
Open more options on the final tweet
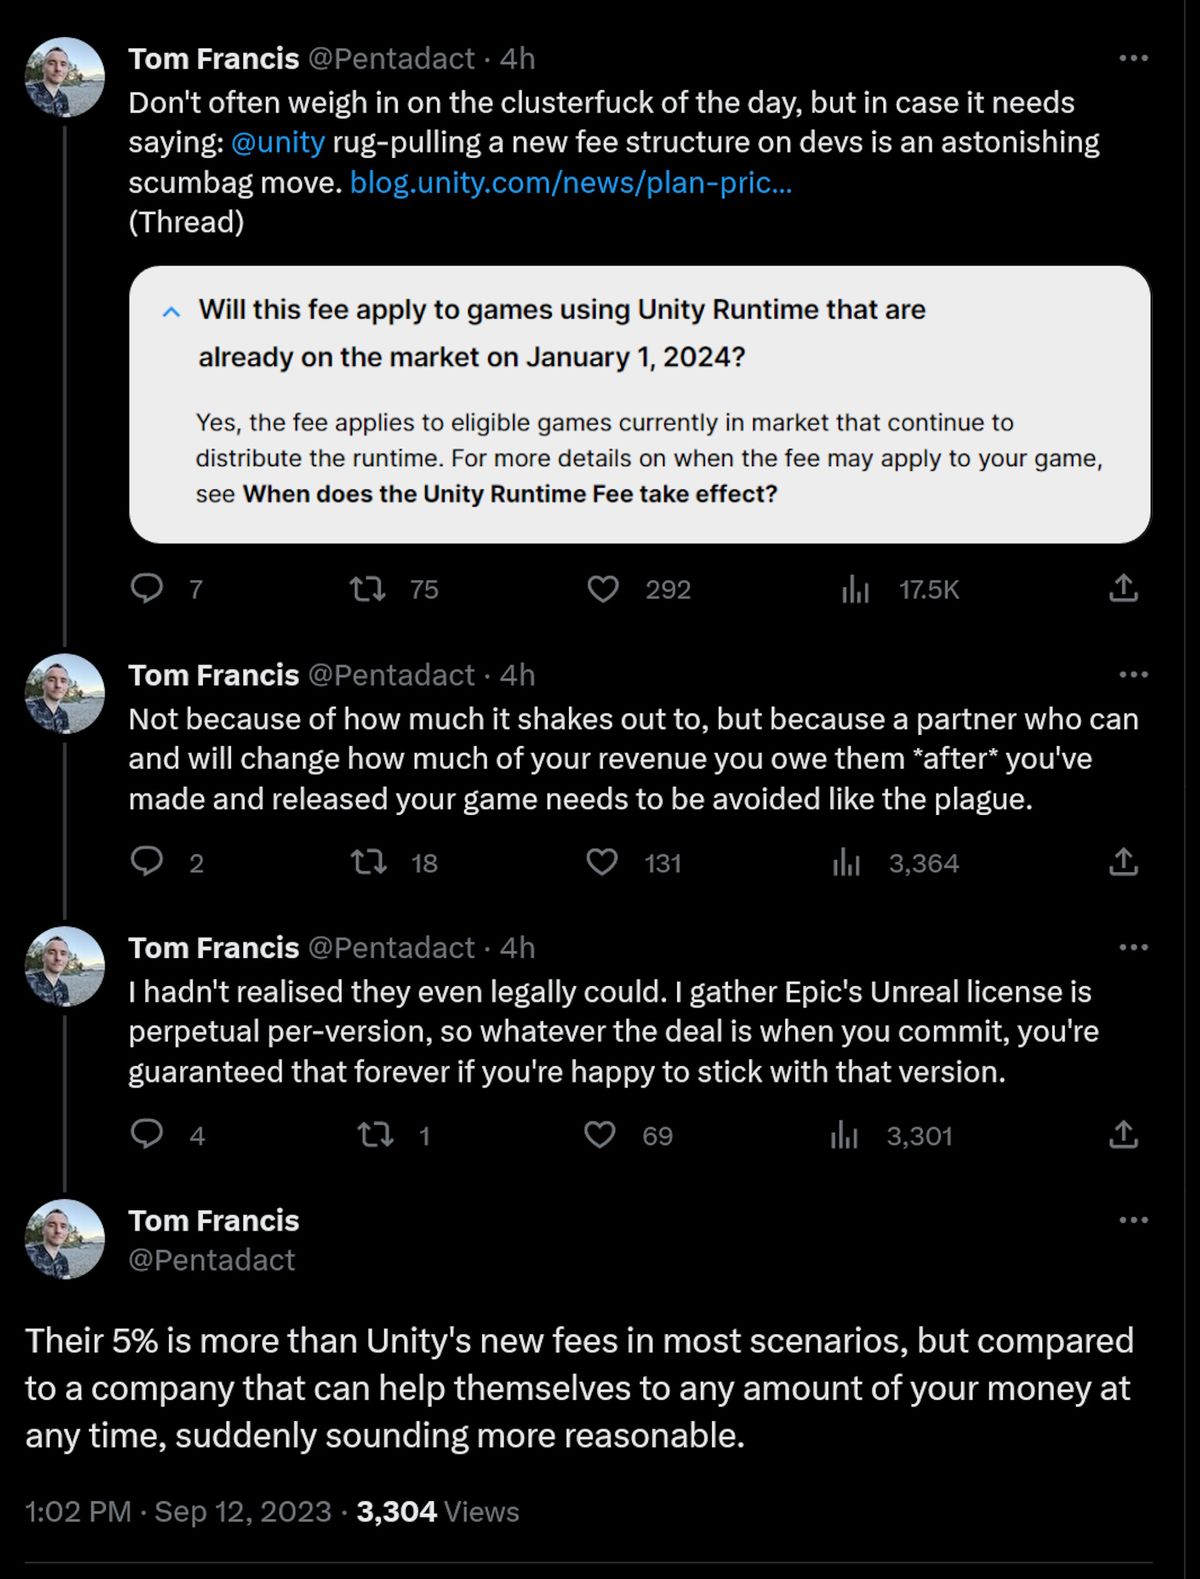tap(1133, 1218)
